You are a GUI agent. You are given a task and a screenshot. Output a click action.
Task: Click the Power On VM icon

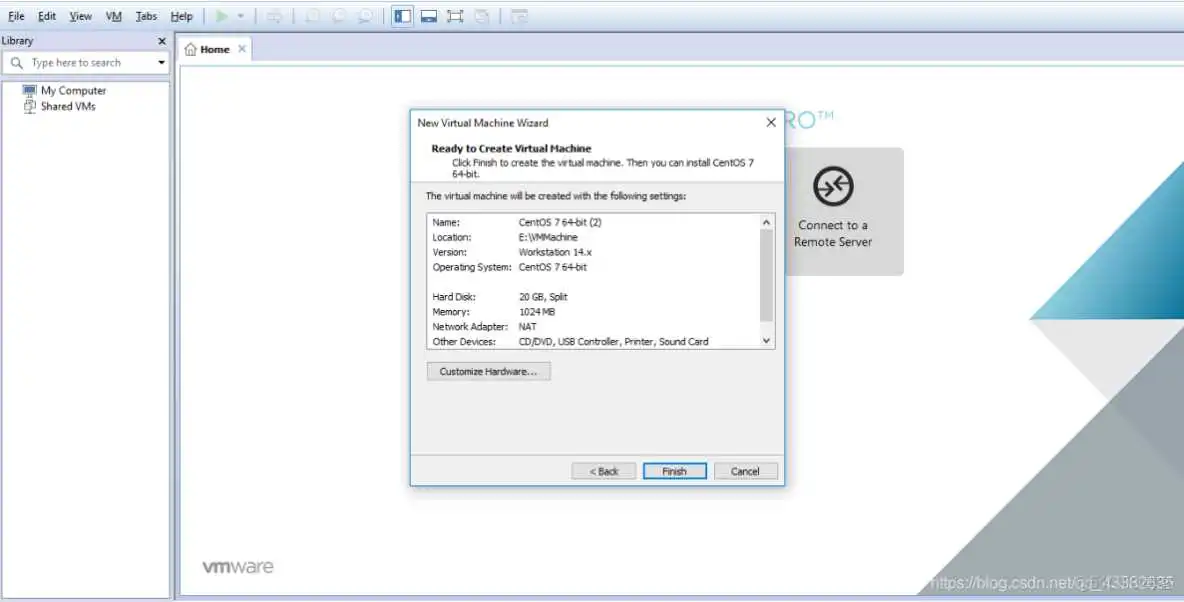221,16
